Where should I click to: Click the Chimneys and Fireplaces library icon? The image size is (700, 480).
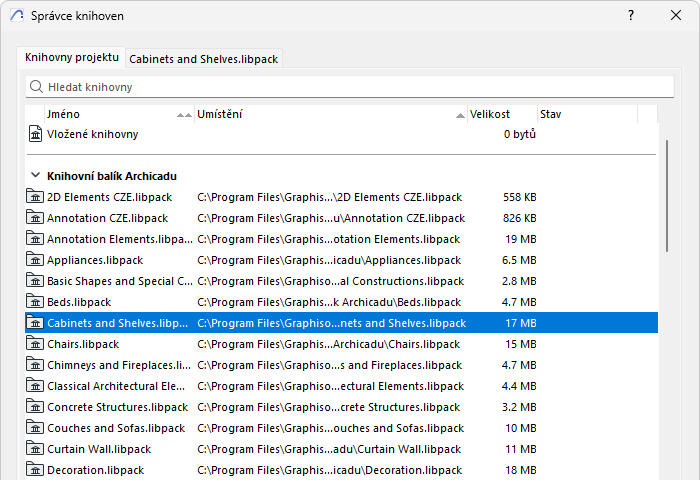35,364
